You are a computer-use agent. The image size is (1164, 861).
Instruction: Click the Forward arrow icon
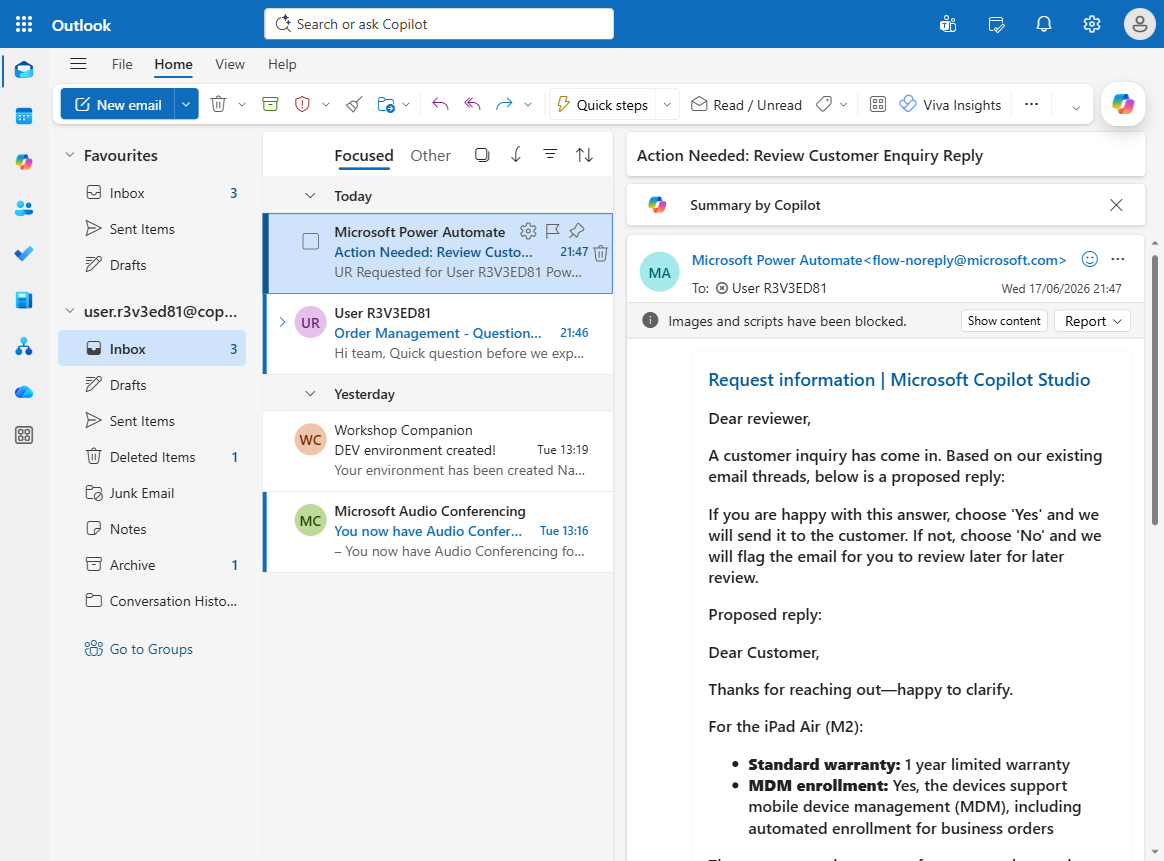[x=504, y=105]
